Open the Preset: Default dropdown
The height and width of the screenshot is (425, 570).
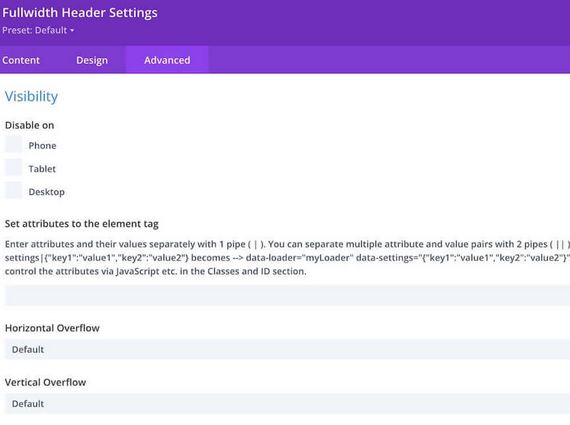38,30
